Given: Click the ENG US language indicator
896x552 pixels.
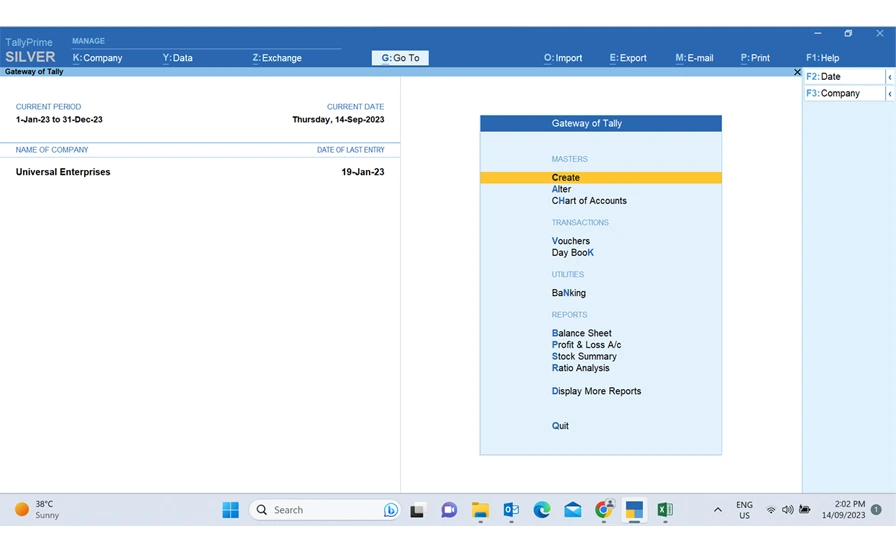Looking at the screenshot, I should pyautogui.click(x=744, y=510).
